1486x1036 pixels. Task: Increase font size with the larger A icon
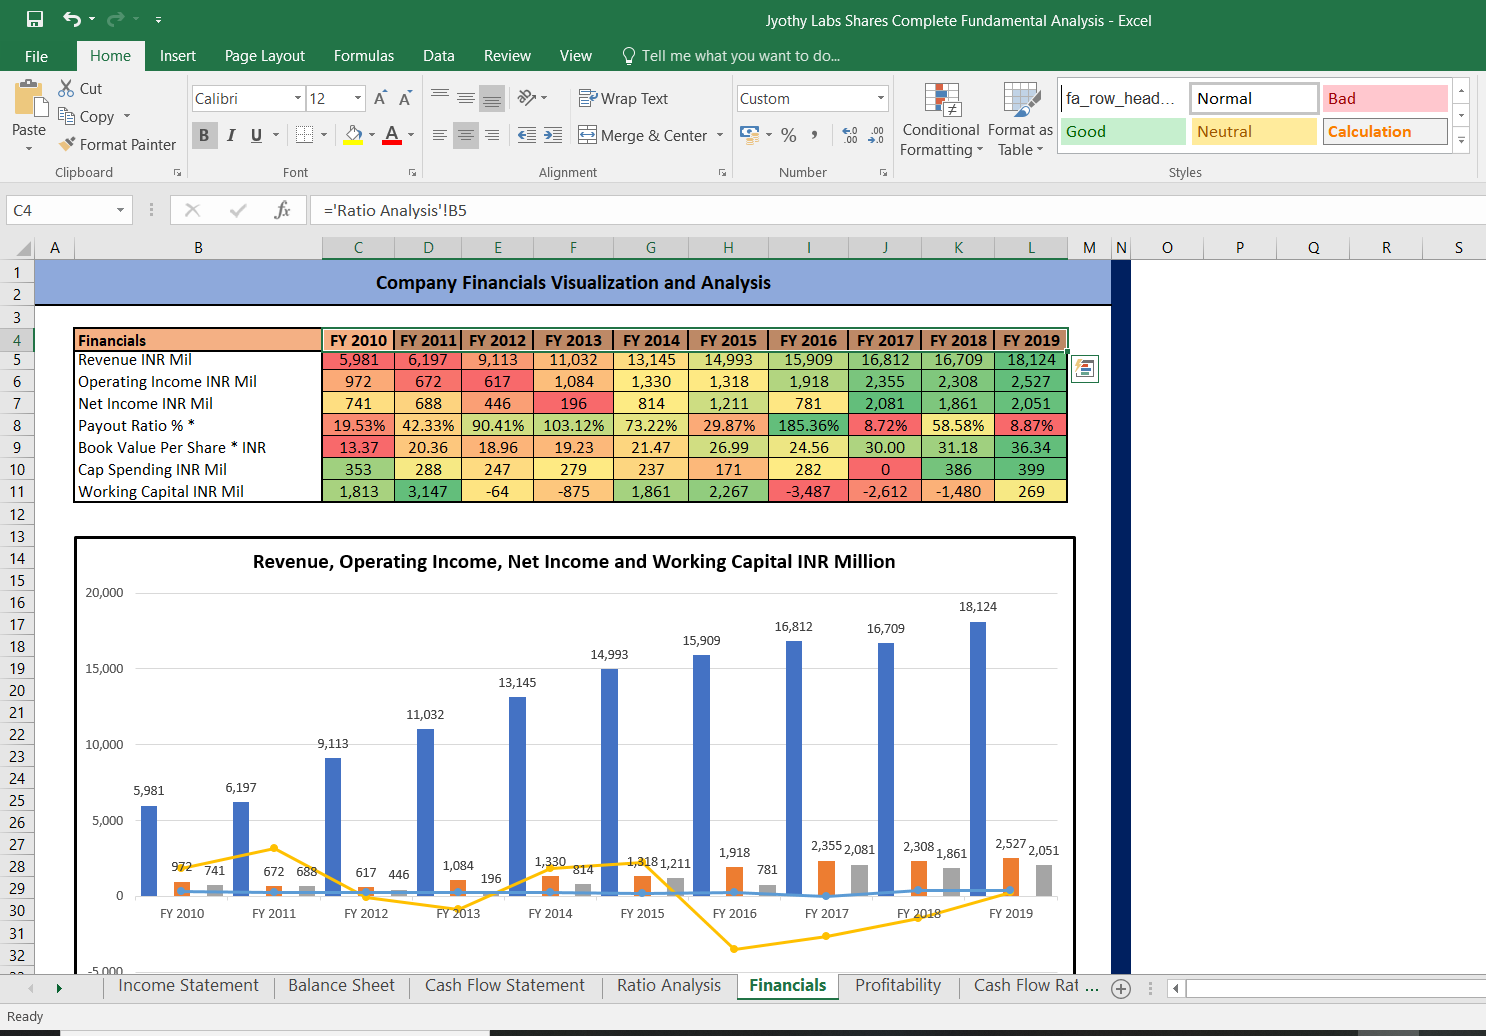click(380, 98)
